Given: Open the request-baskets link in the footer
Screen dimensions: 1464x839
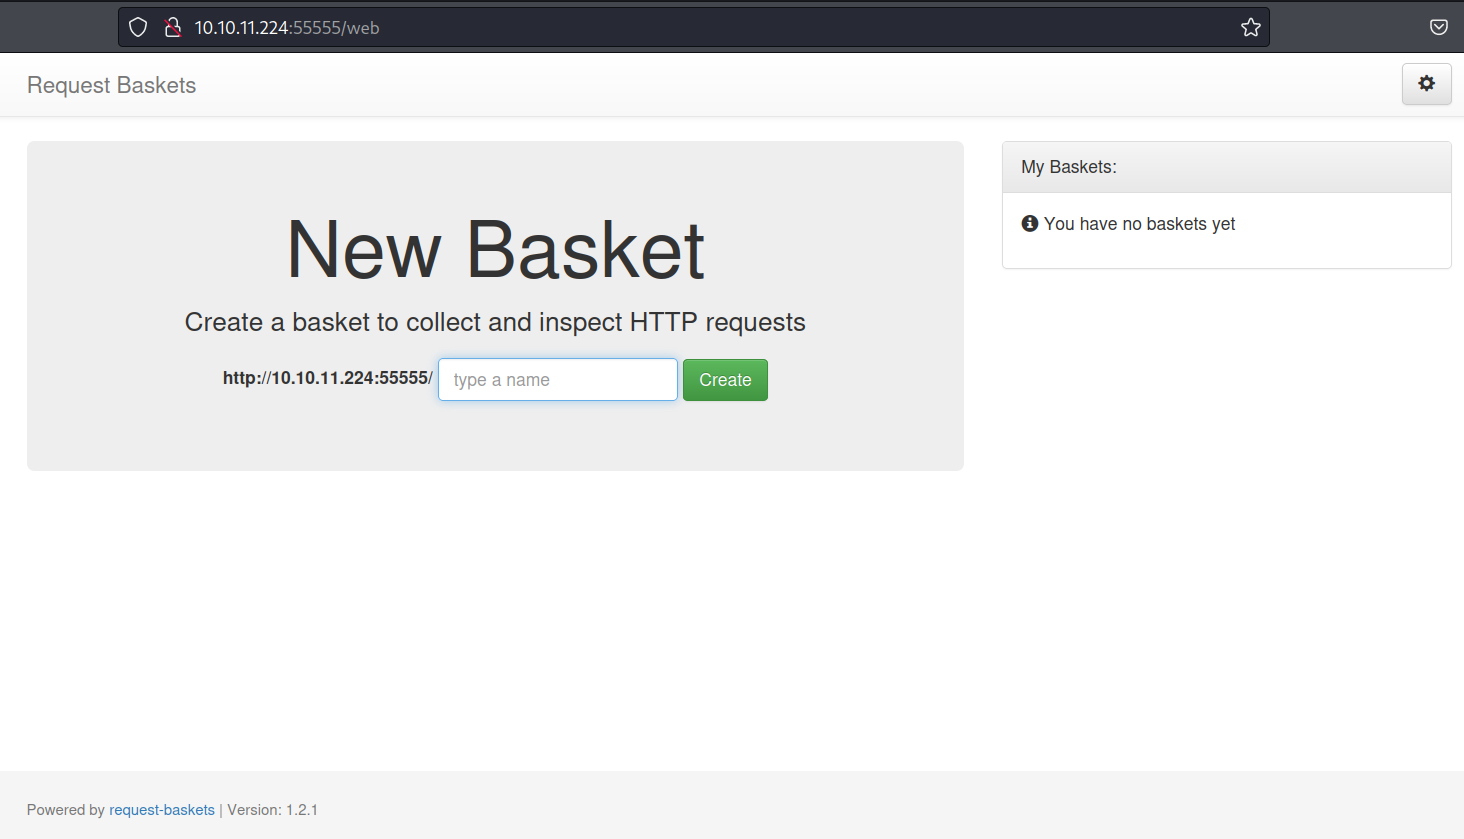Looking at the screenshot, I should [161, 809].
